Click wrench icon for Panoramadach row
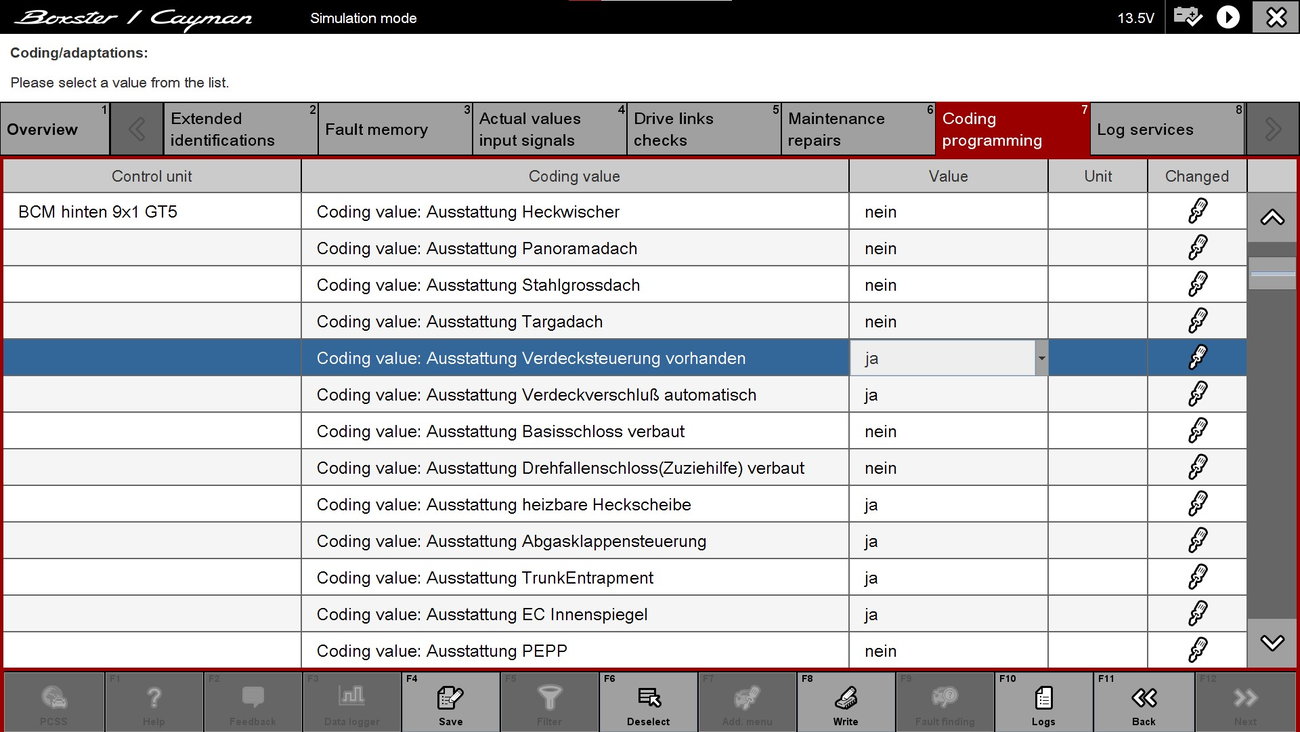Screen dimensions: 1300x732 1197,248
